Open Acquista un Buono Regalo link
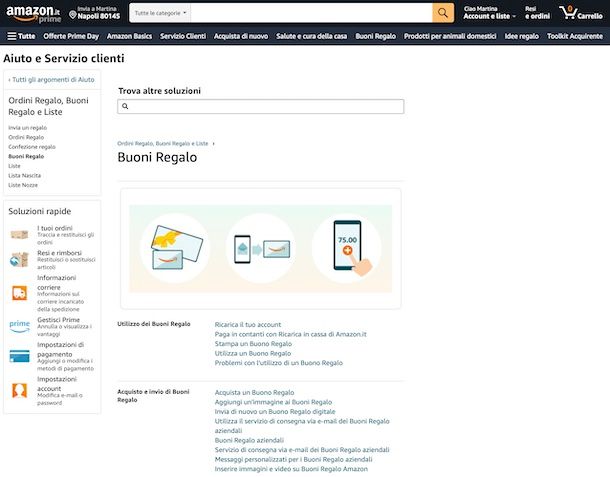 (254, 393)
